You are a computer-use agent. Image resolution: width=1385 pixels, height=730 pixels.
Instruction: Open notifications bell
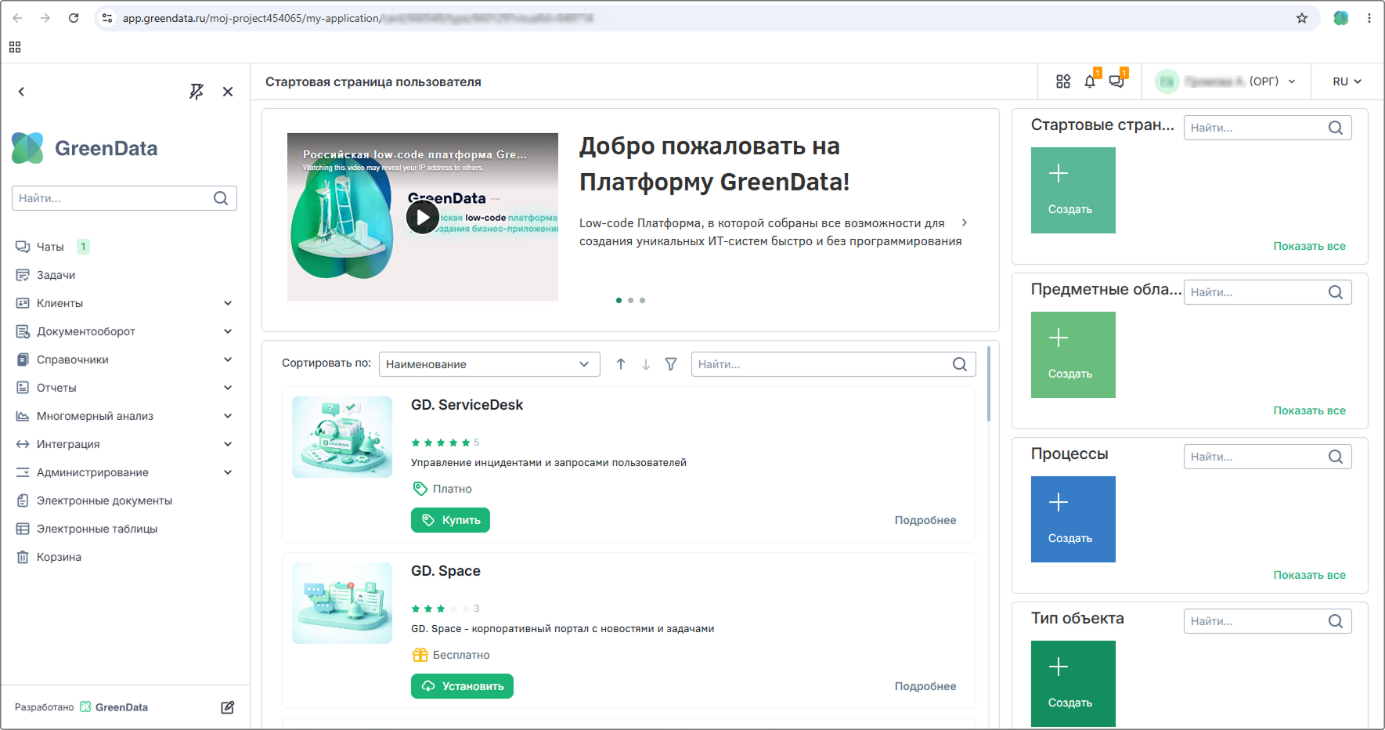1090,81
